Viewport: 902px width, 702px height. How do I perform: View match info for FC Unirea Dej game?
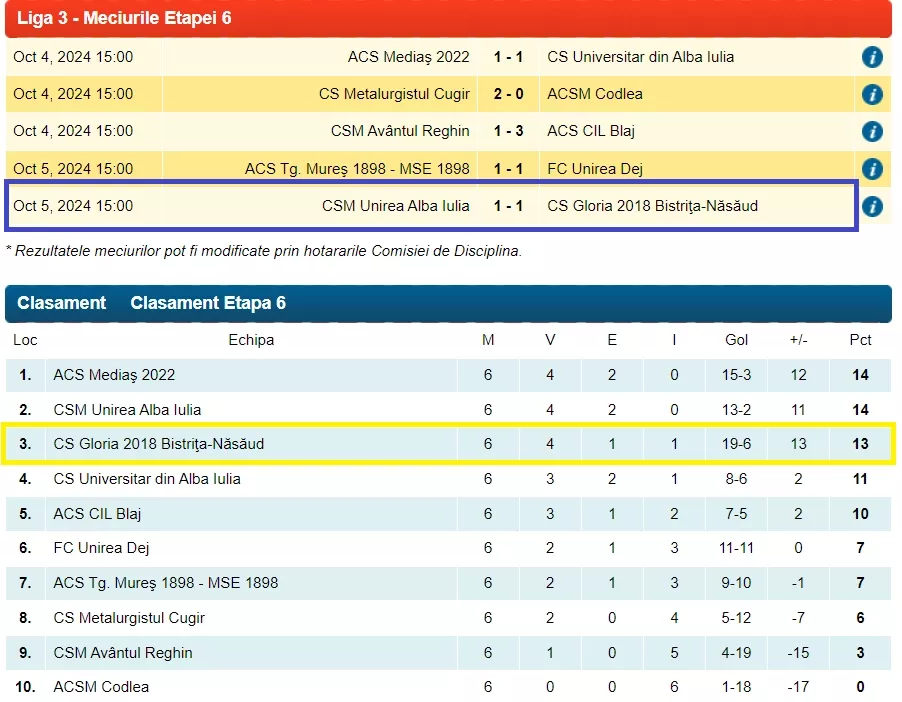[872, 169]
